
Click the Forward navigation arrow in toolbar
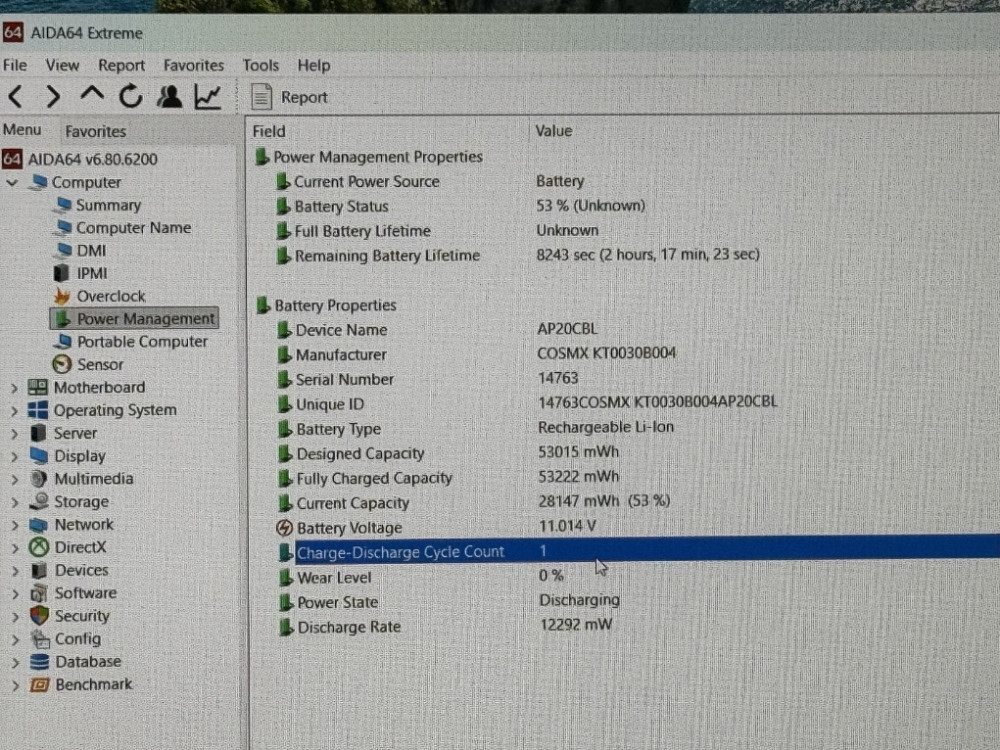(54, 97)
